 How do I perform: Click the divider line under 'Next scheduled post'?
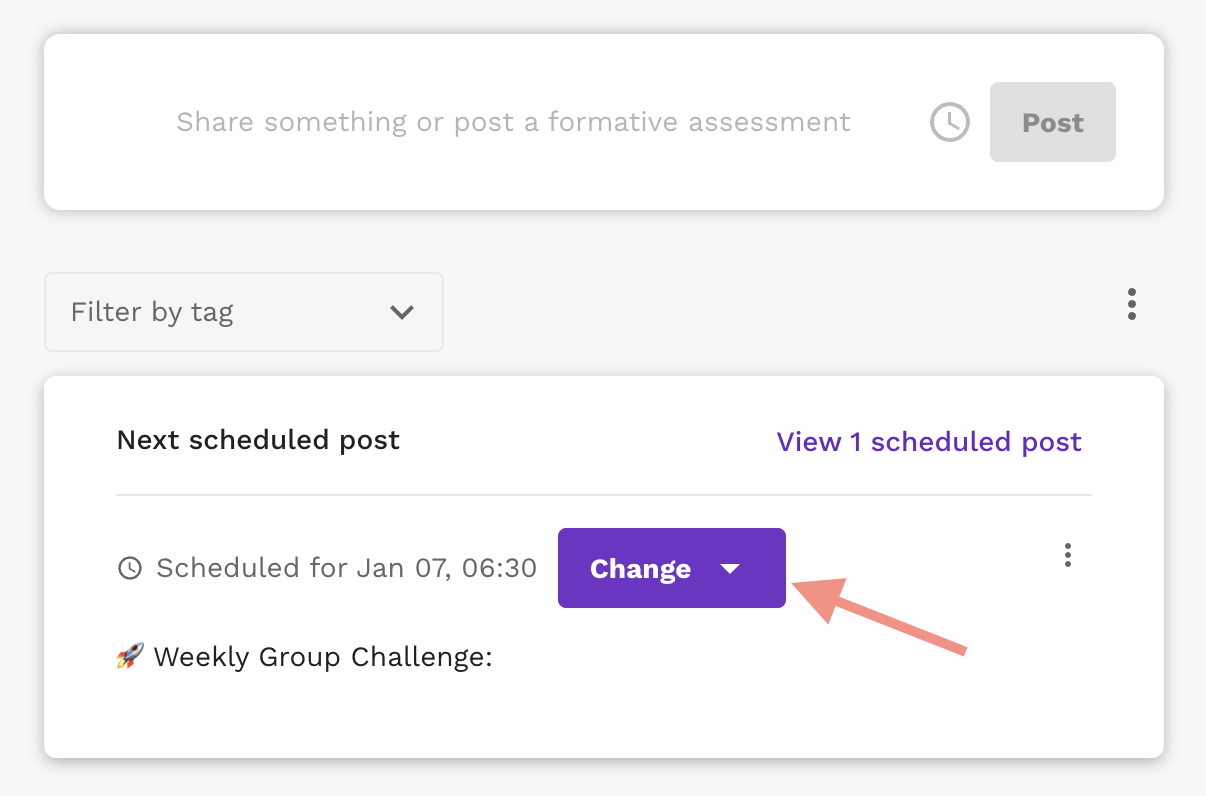click(x=604, y=495)
